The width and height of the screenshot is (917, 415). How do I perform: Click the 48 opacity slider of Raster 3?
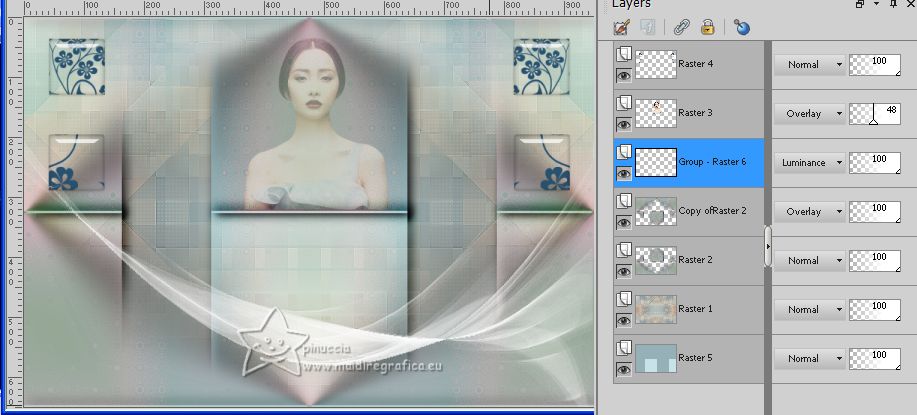tap(875, 114)
